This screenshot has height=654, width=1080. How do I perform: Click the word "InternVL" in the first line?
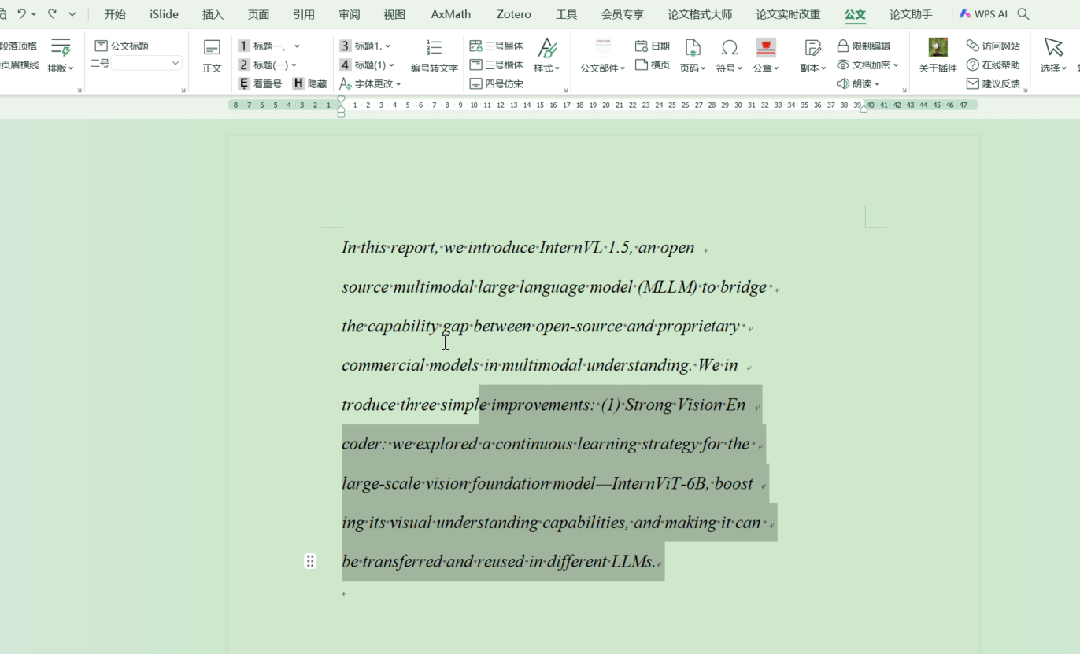coord(571,247)
